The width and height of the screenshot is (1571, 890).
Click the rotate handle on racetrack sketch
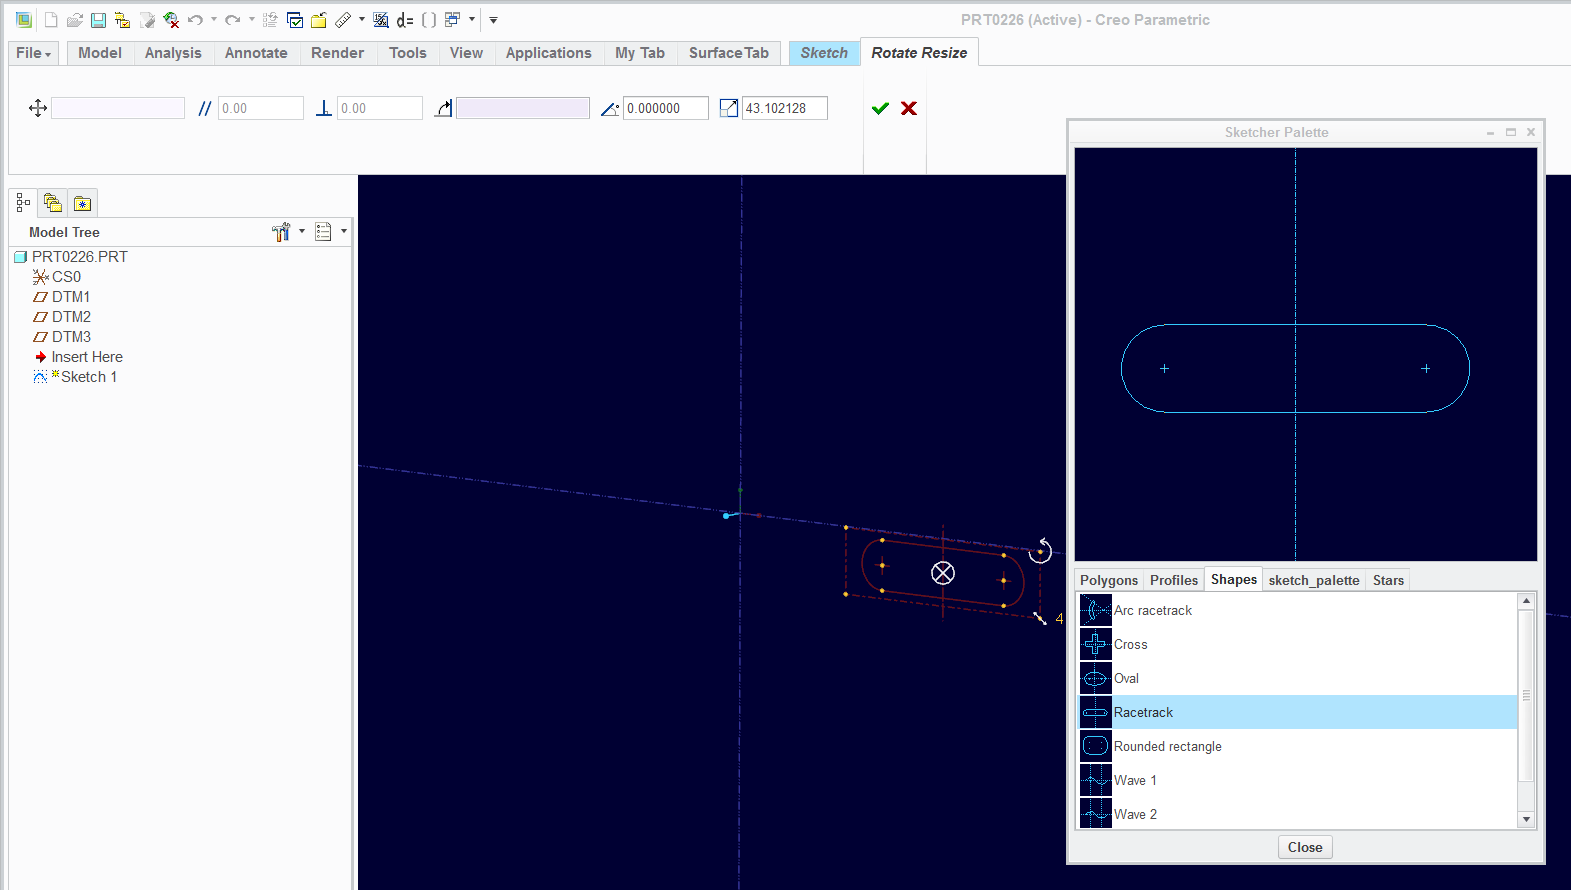point(1040,550)
